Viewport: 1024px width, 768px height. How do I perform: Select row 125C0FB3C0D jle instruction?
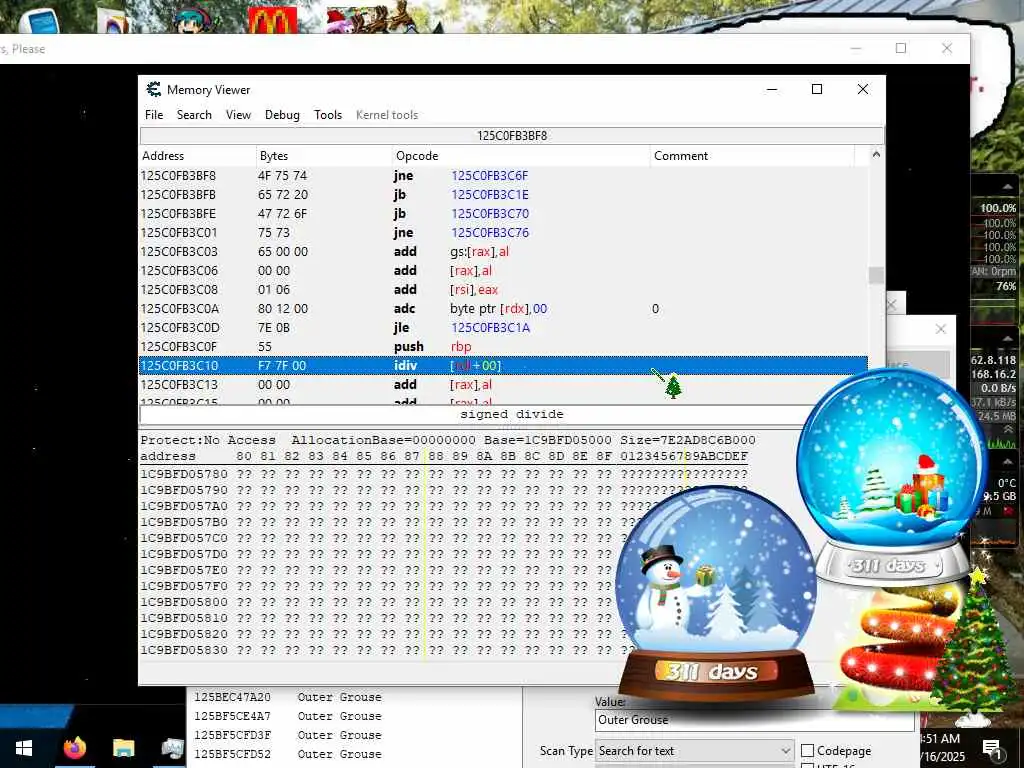pyautogui.click(x=504, y=327)
